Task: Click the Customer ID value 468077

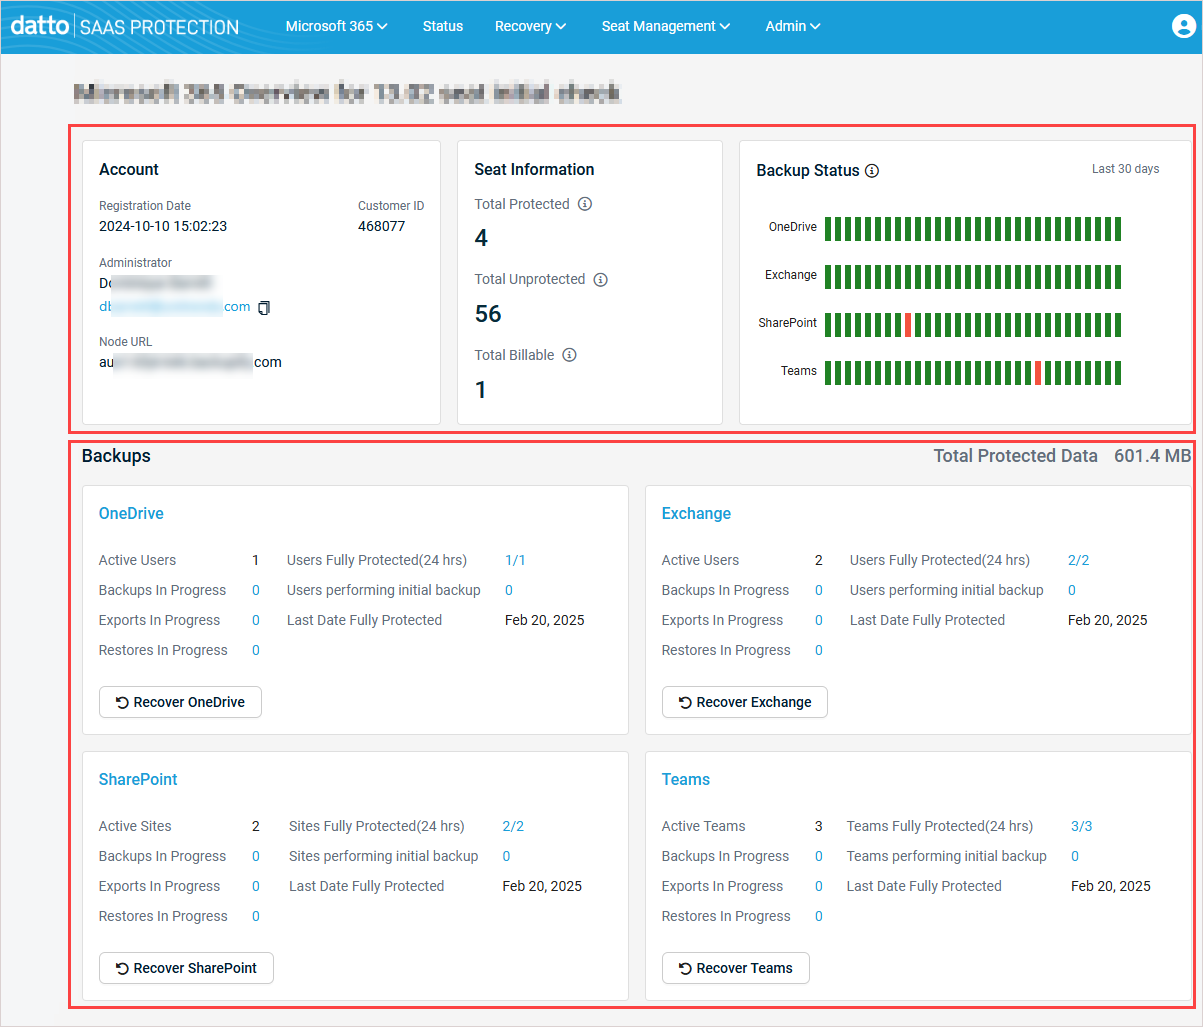Action: pos(382,226)
